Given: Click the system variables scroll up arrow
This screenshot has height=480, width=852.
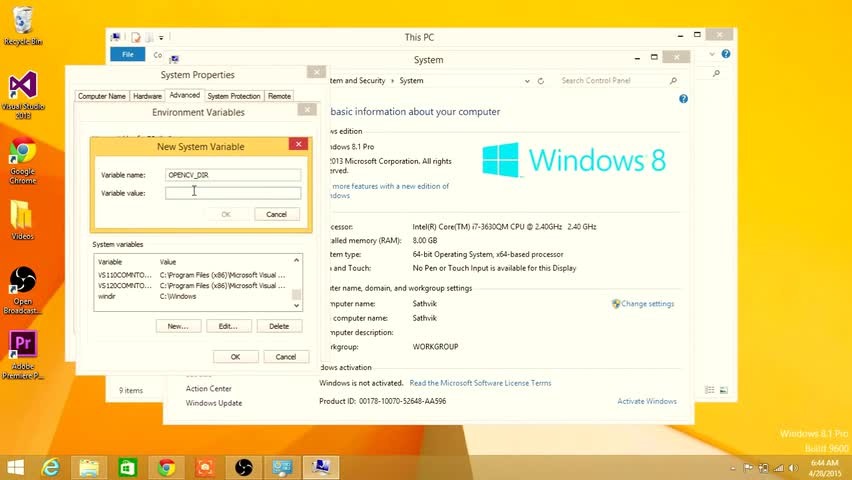Looking at the screenshot, I should pos(296,260).
